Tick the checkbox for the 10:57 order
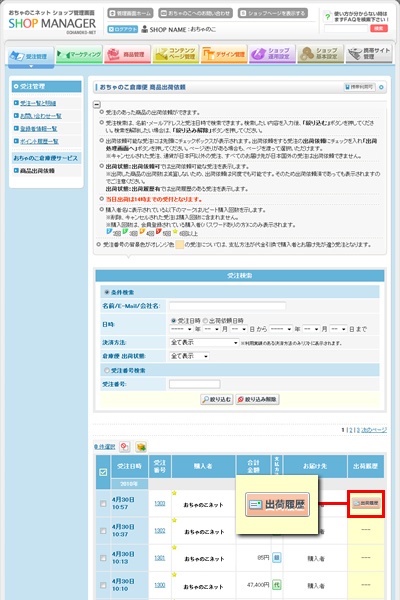The width and height of the screenshot is (400, 600). [103, 503]
